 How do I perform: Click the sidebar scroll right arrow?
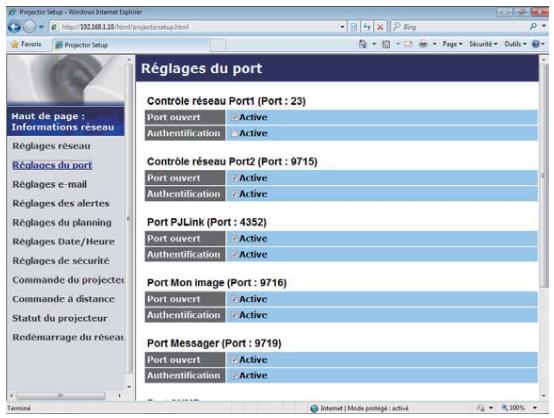pos(119,395)
